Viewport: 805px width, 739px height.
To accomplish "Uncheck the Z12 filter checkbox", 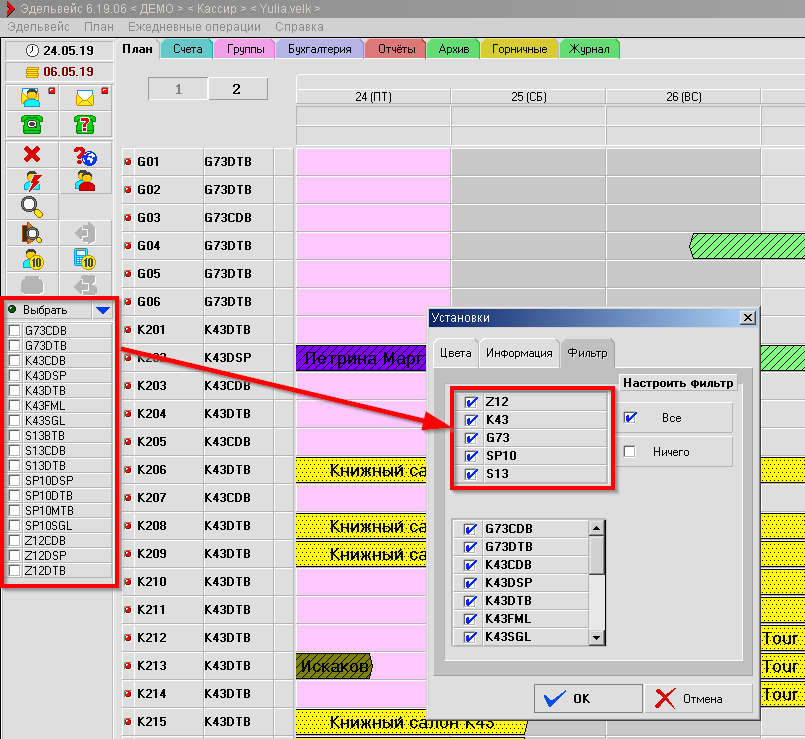I will pyautogui.click(x=471, y=402).
